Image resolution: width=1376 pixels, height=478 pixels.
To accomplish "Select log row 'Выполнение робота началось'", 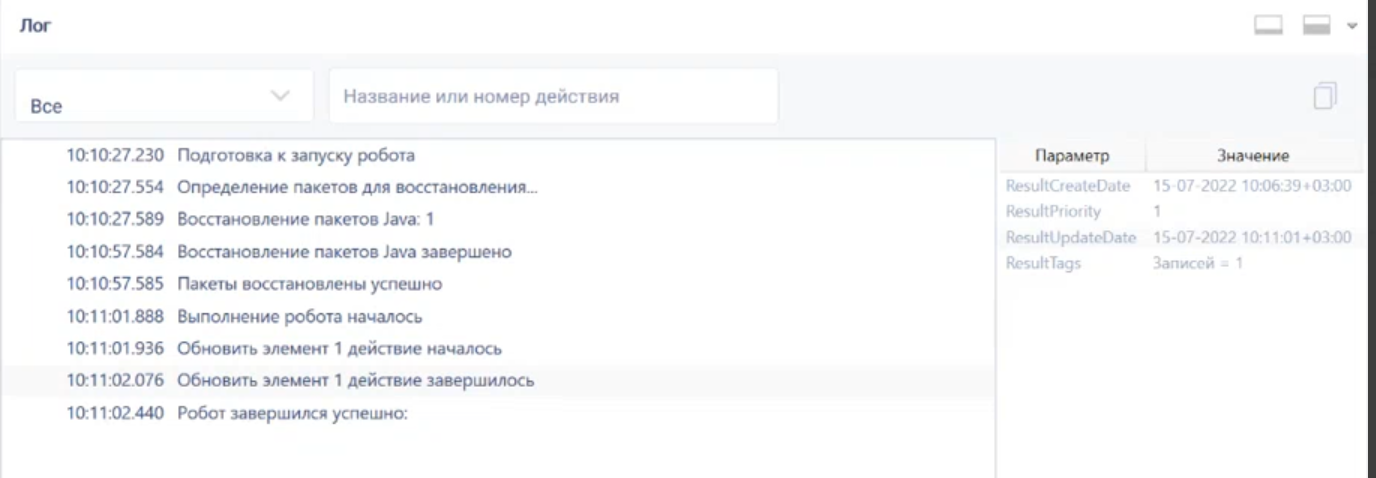I will pyautogui.click(x=498, y=317).
